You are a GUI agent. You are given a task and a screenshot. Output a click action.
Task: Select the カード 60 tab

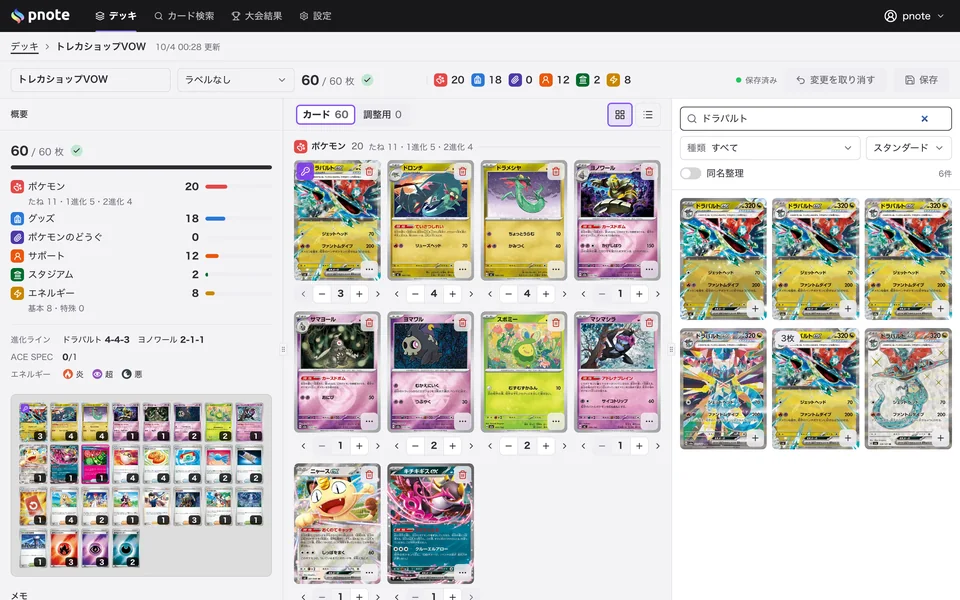click(326, 114)
